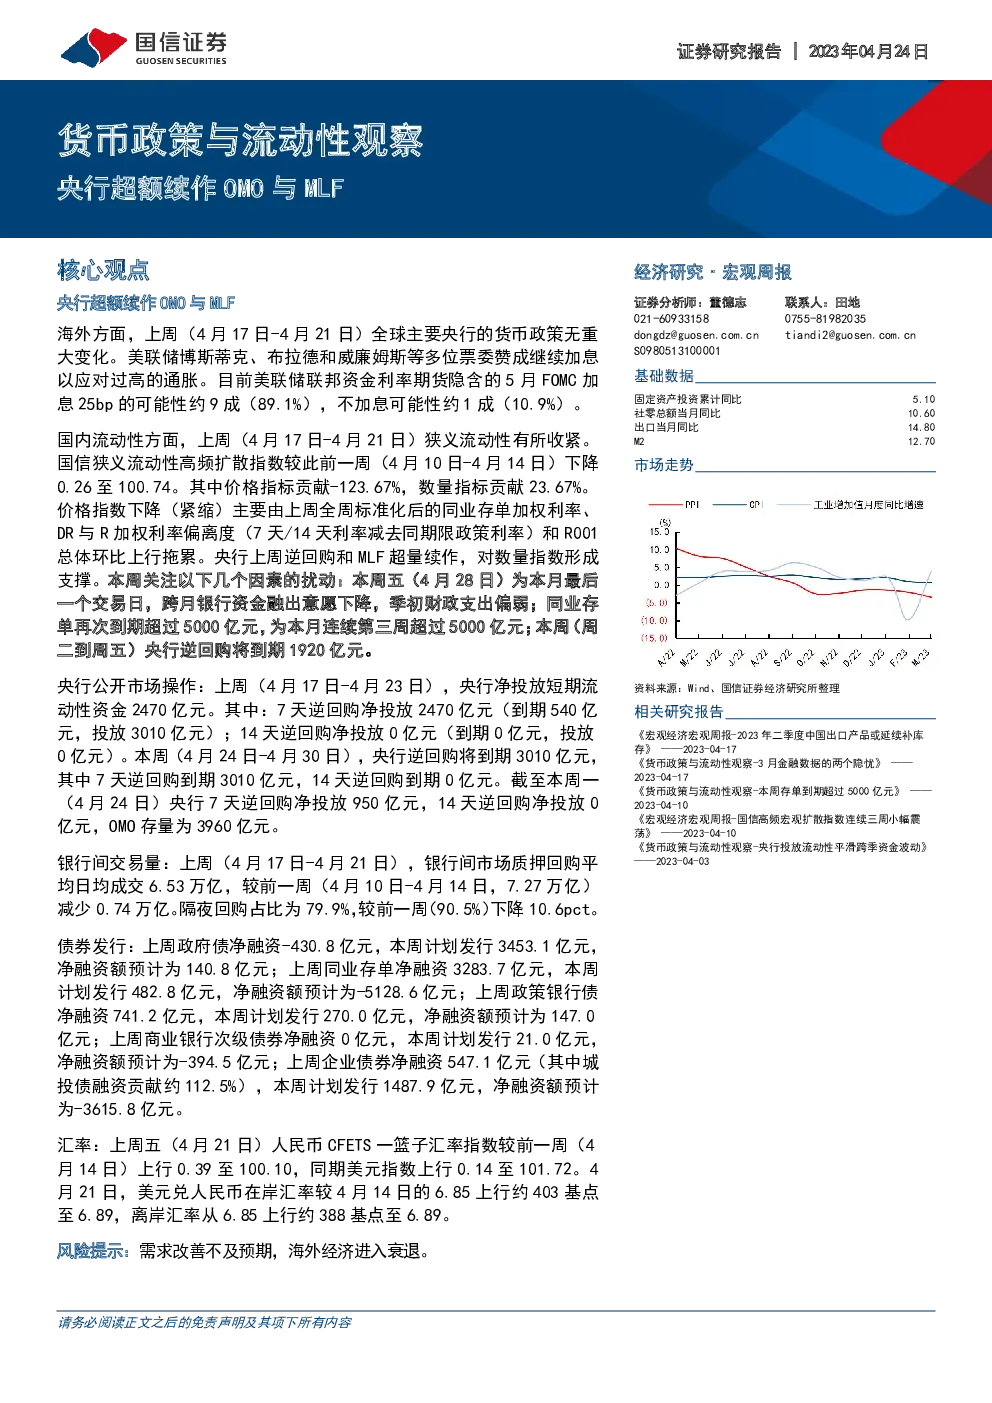Click the 固定资产投资累计同比 row
Screen dimensions: 992x1403
click(x=784, y=399)
